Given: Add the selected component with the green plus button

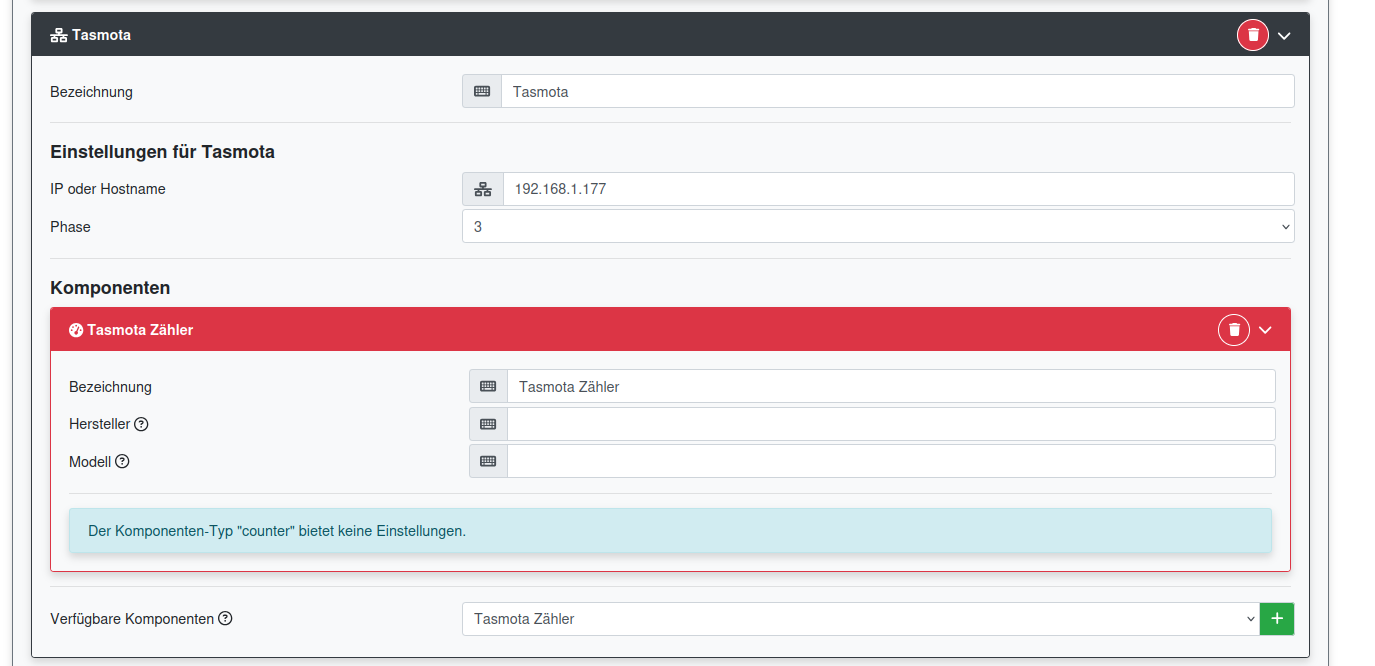Looking at the screenshot, I should [x=1276, y=618].
